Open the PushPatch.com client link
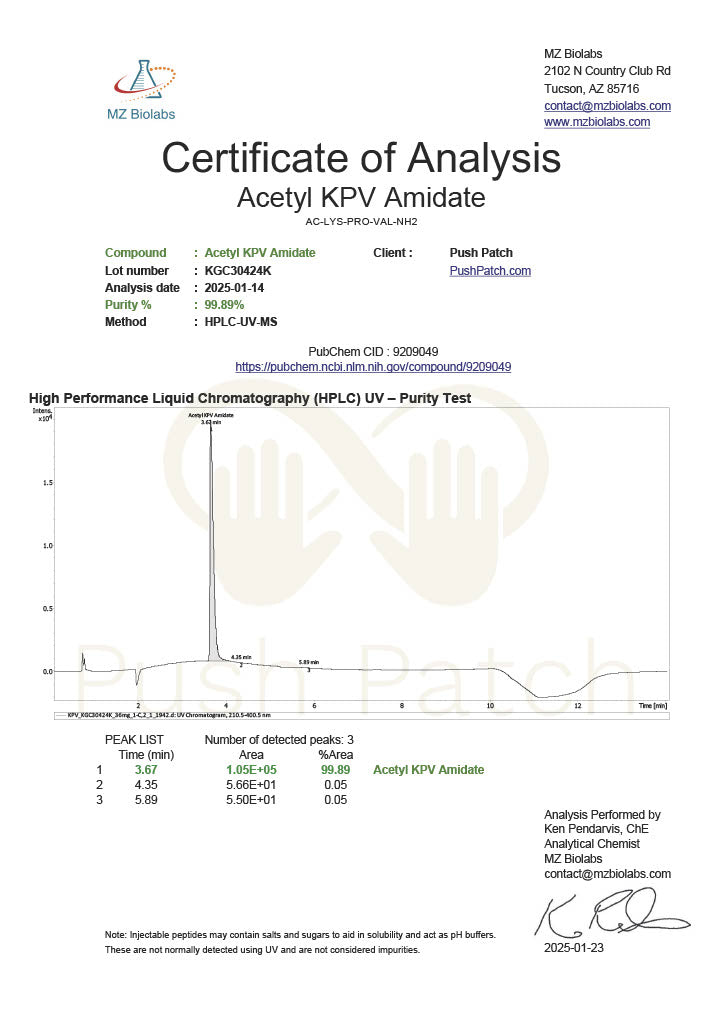723x1024 pixels. (490, 271)
